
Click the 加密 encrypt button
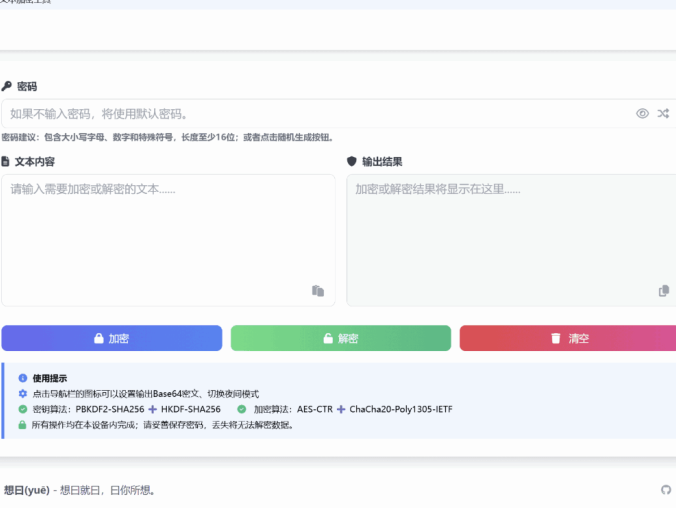pos(112,338)
